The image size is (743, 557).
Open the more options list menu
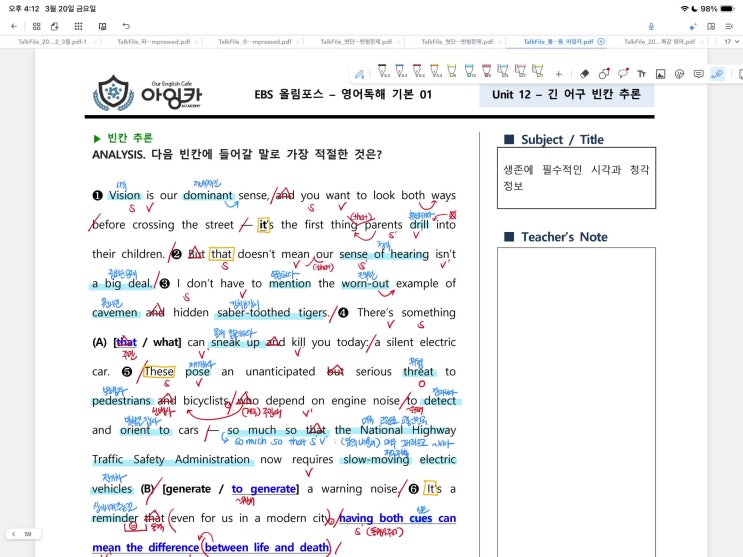coord(725,26)
